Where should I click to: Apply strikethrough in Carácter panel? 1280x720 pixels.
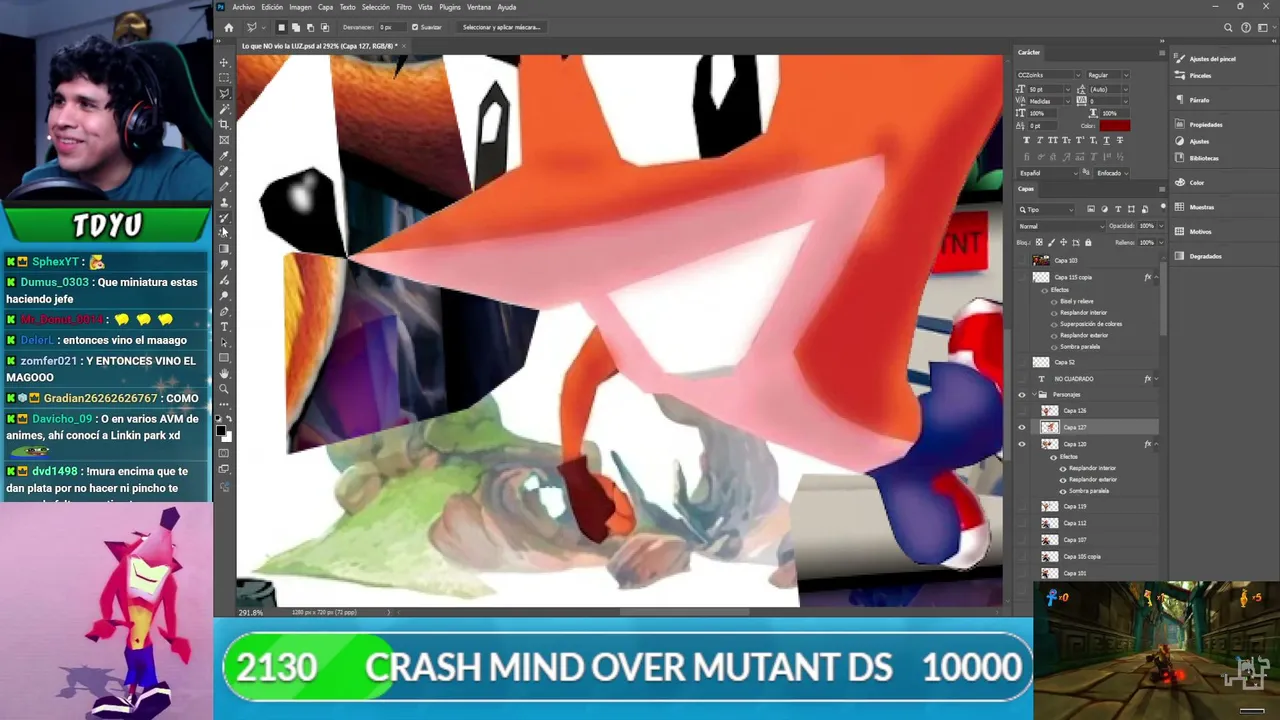point(1119,140)
